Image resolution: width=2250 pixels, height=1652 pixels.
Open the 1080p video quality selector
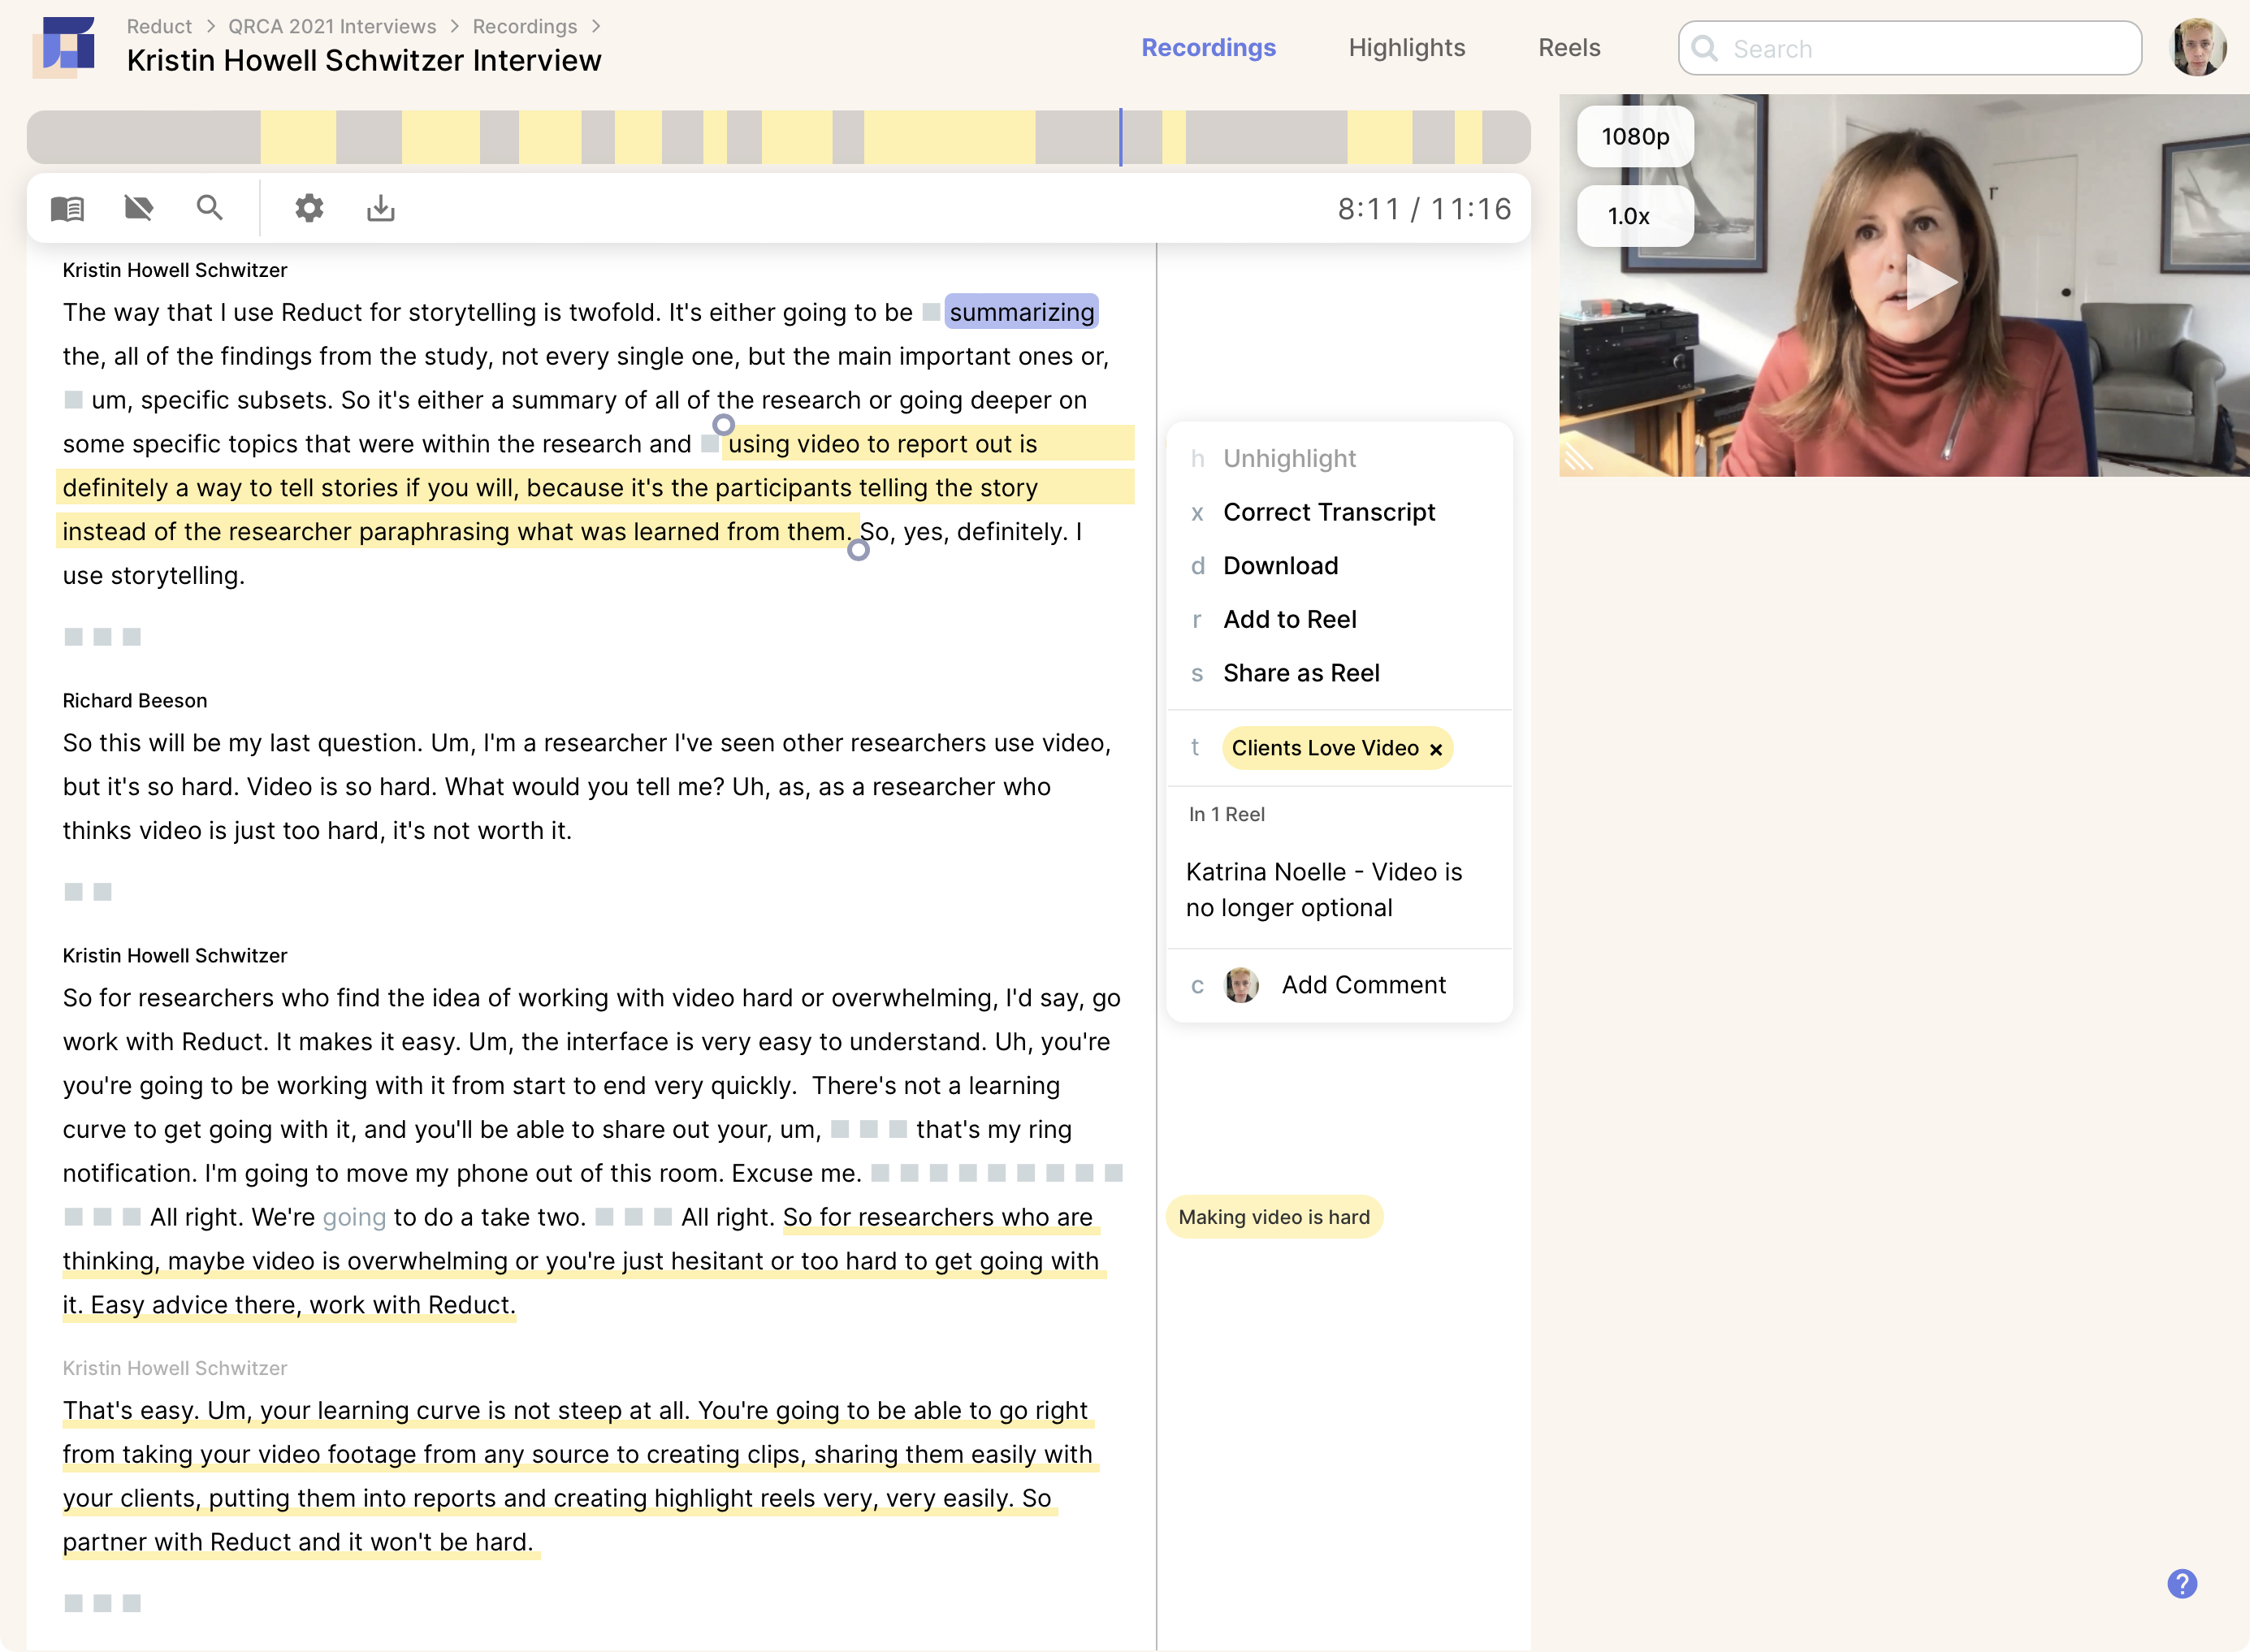[x=1634, y=136]
